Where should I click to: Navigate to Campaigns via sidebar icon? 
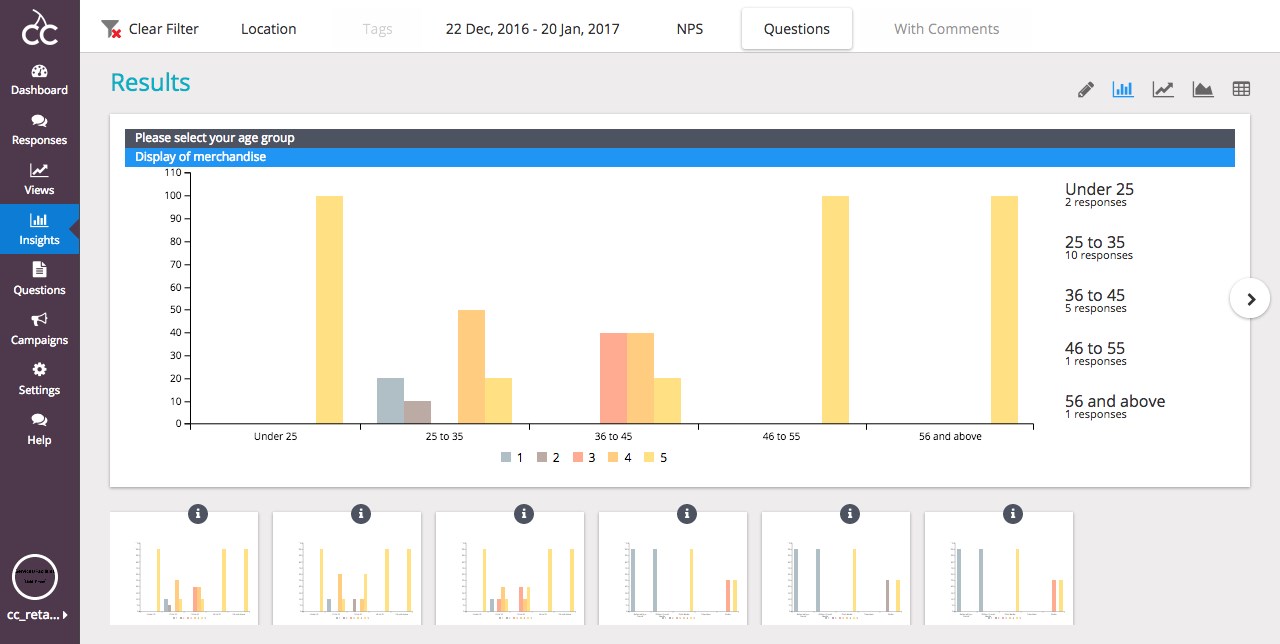click(39, 329)
